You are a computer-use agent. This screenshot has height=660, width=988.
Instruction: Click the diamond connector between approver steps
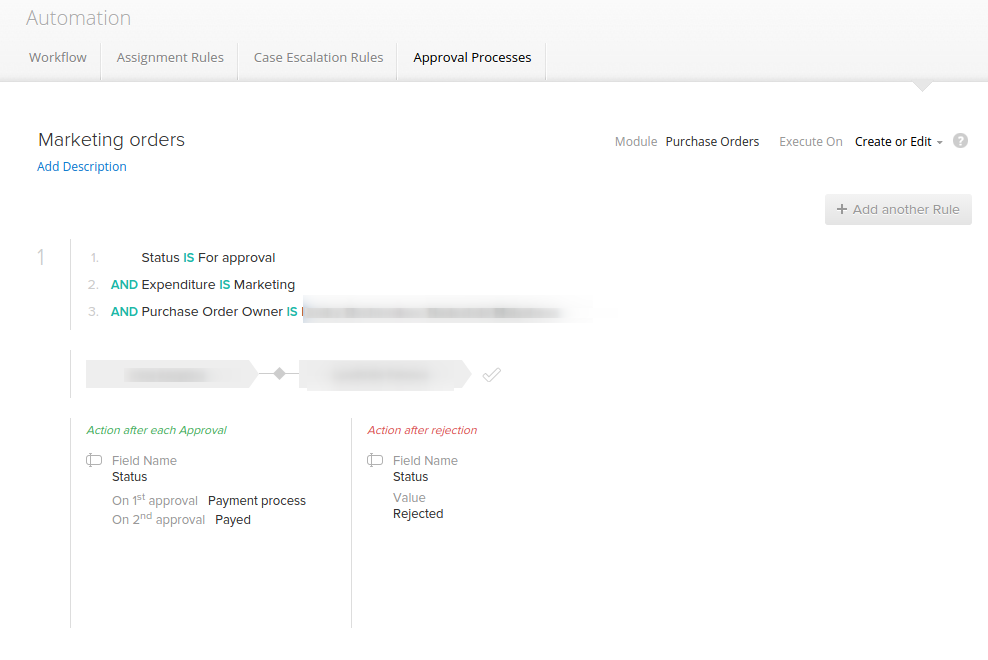pos(279,374)
